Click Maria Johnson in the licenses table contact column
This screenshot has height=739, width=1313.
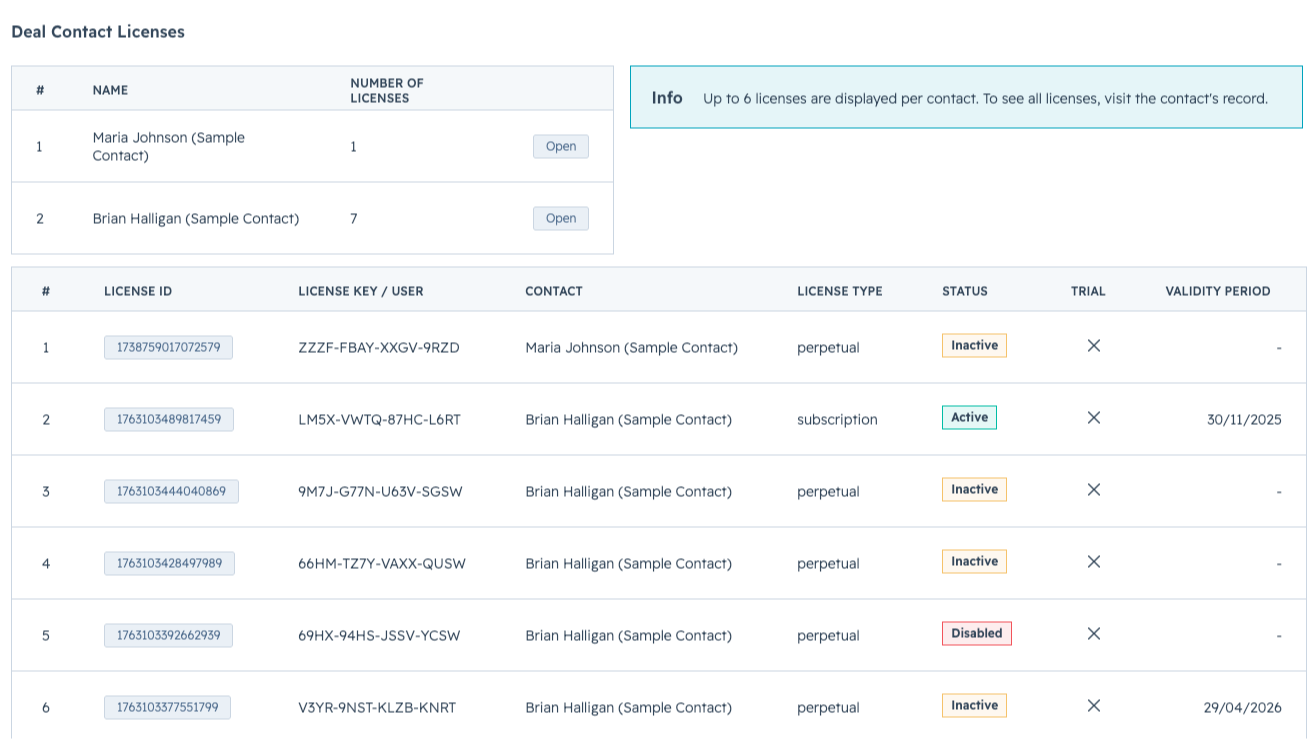631,347
